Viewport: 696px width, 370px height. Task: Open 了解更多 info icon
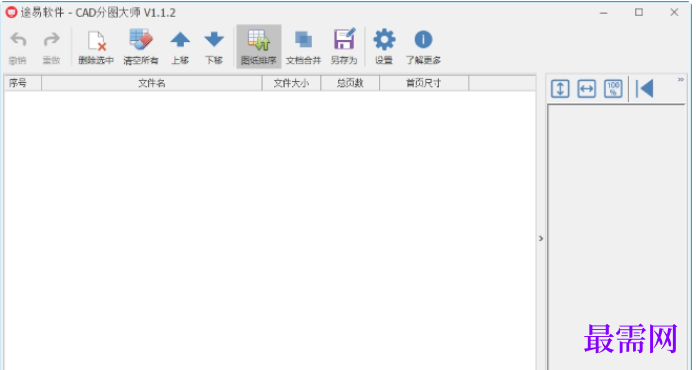coord(423,47)
